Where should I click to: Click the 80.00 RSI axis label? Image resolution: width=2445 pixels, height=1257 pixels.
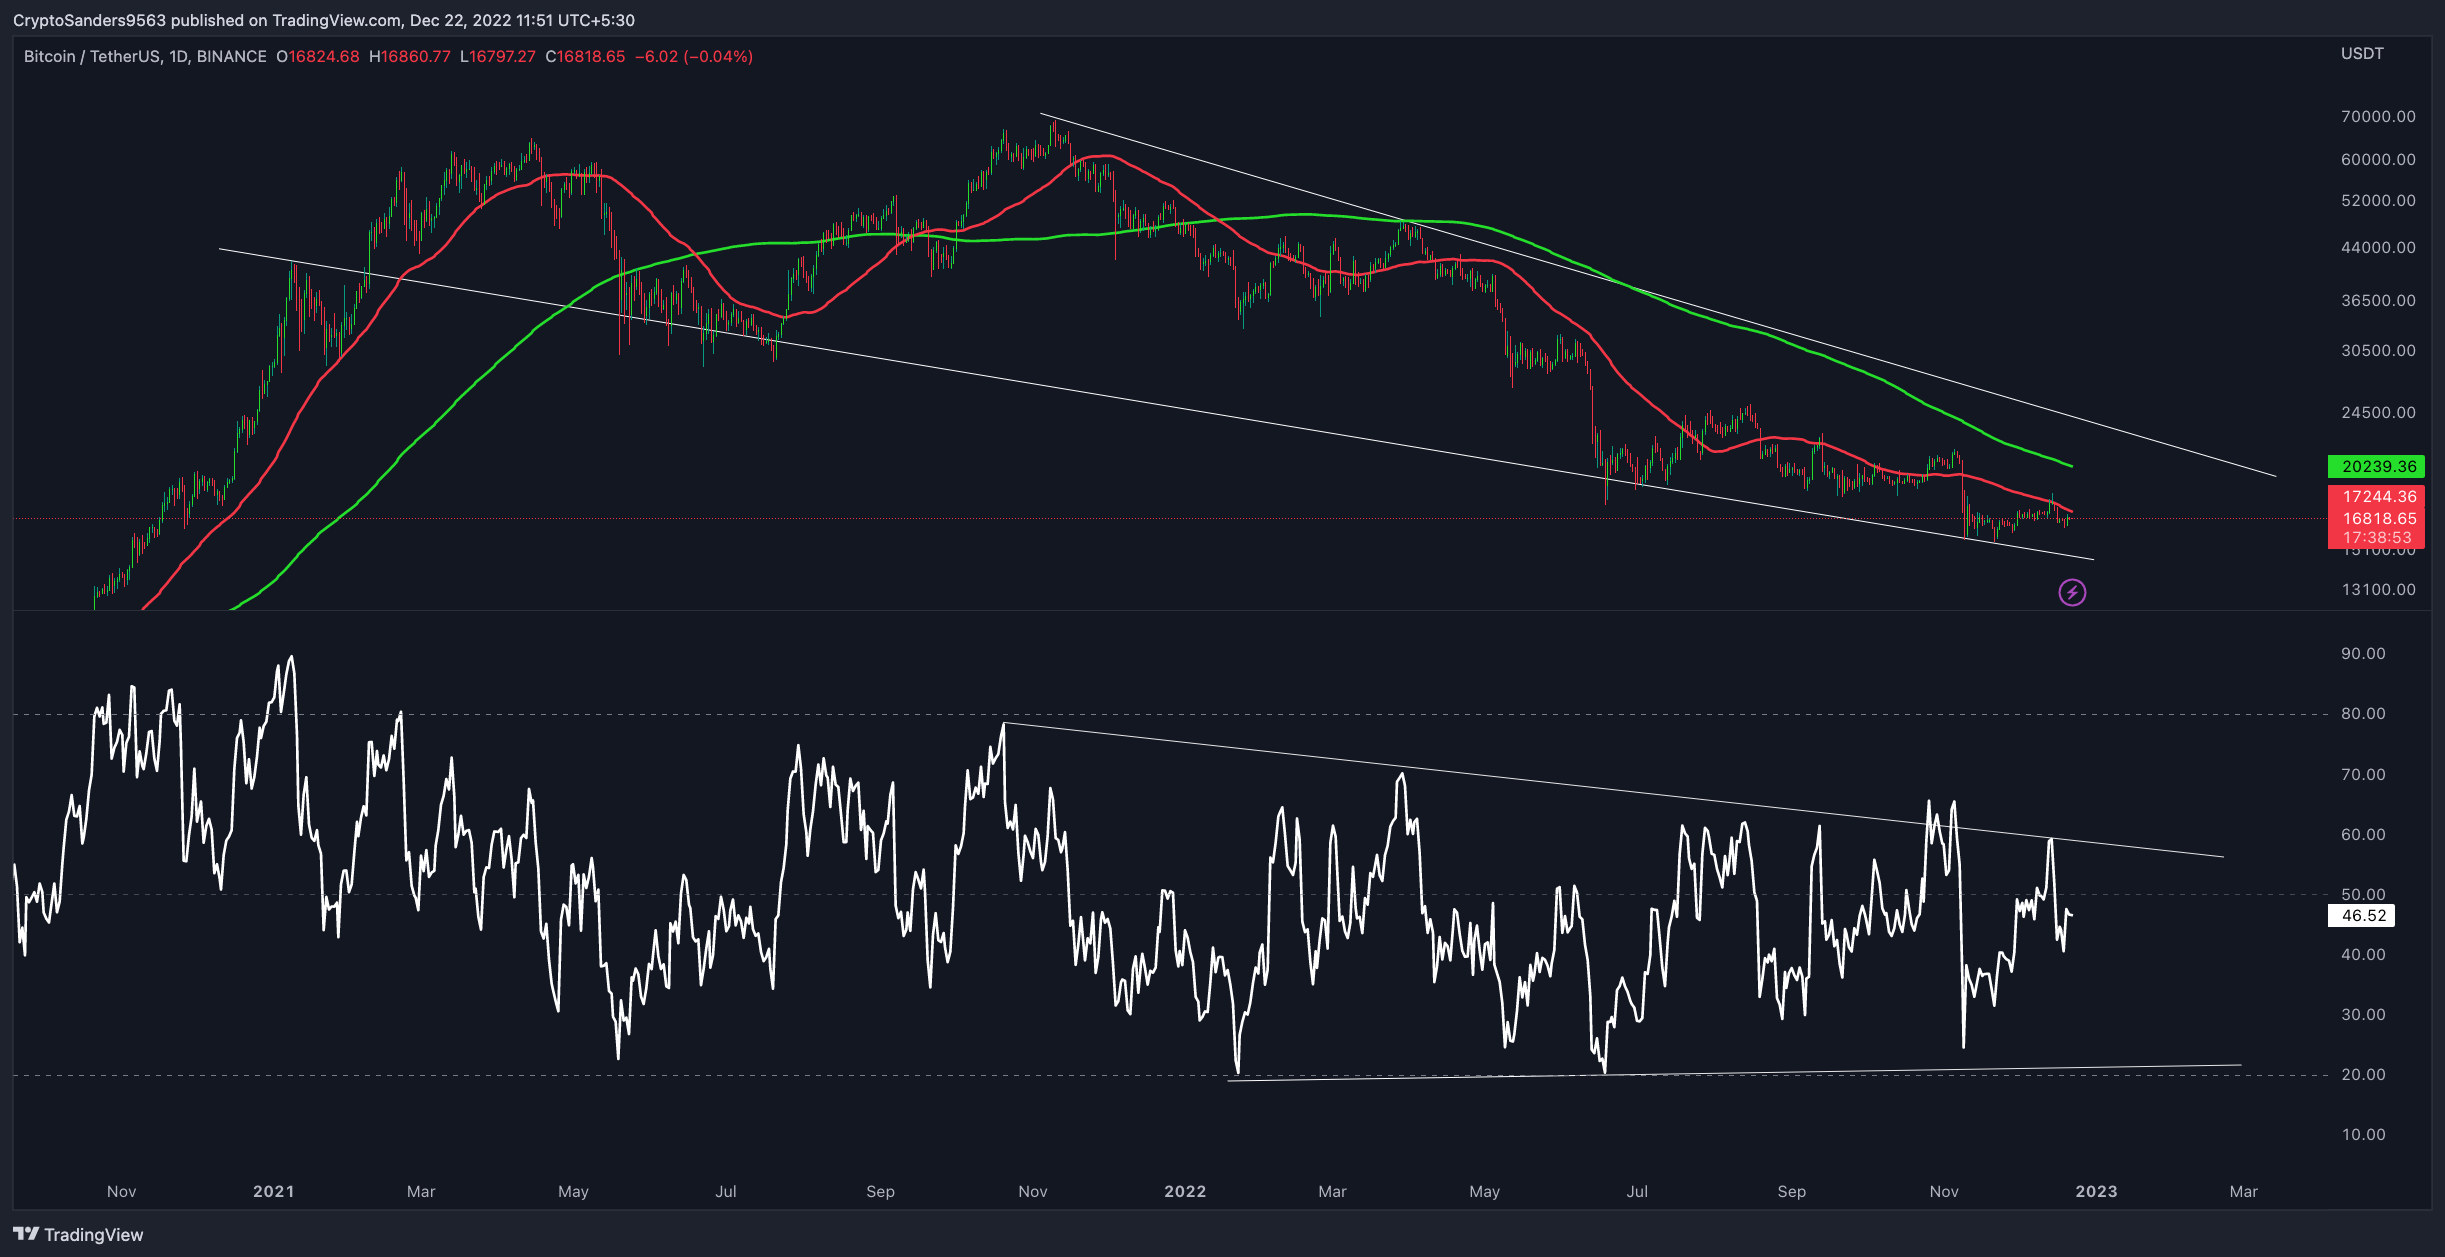(x=2363, y=714)
